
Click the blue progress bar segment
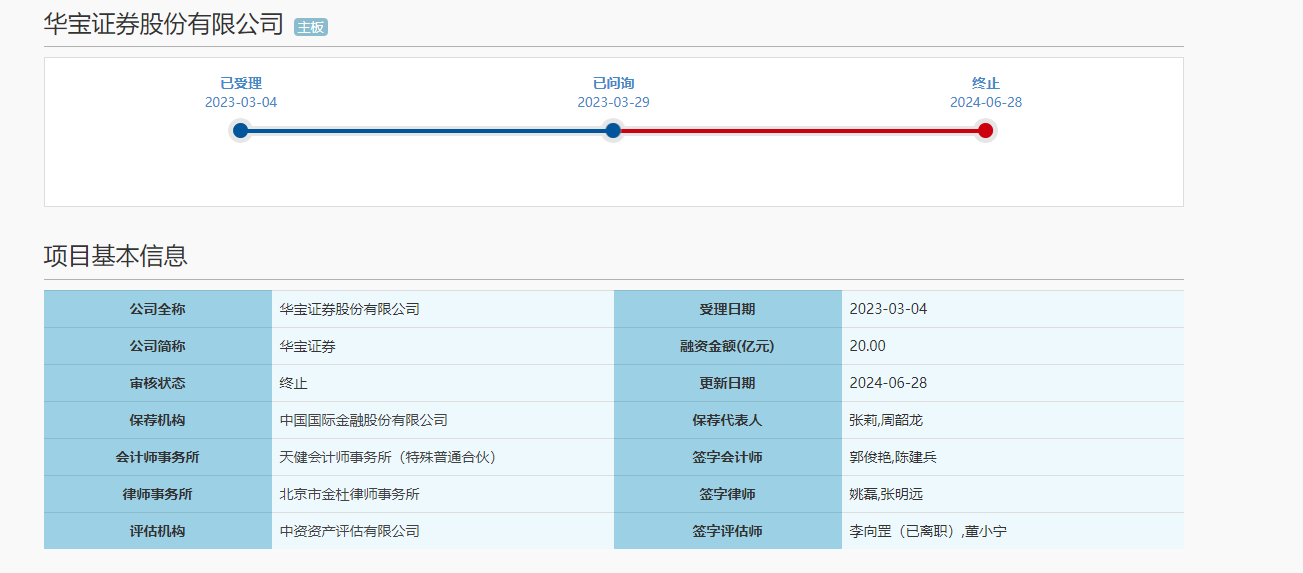point(426,130)
